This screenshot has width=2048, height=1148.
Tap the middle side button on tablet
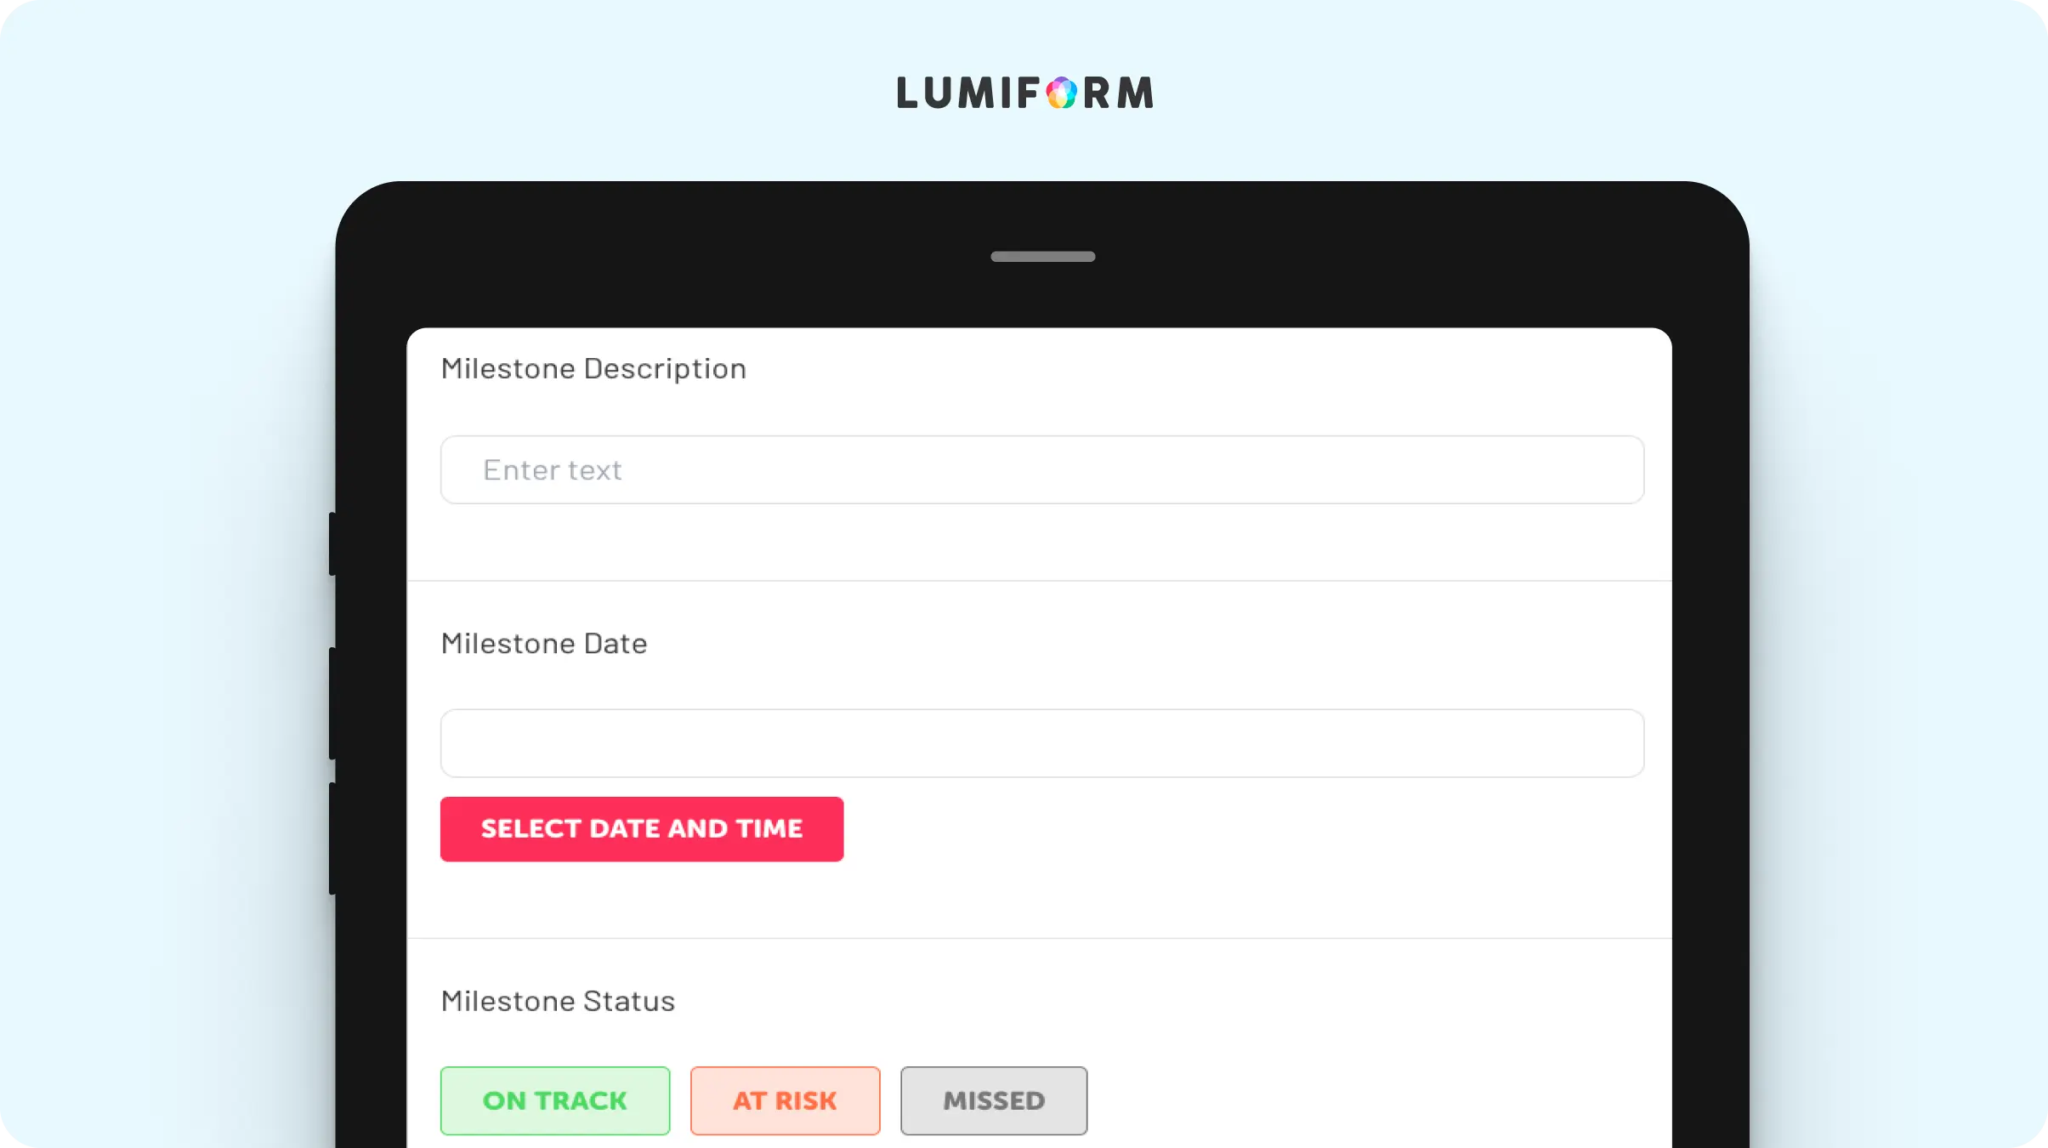coord(332,703)
